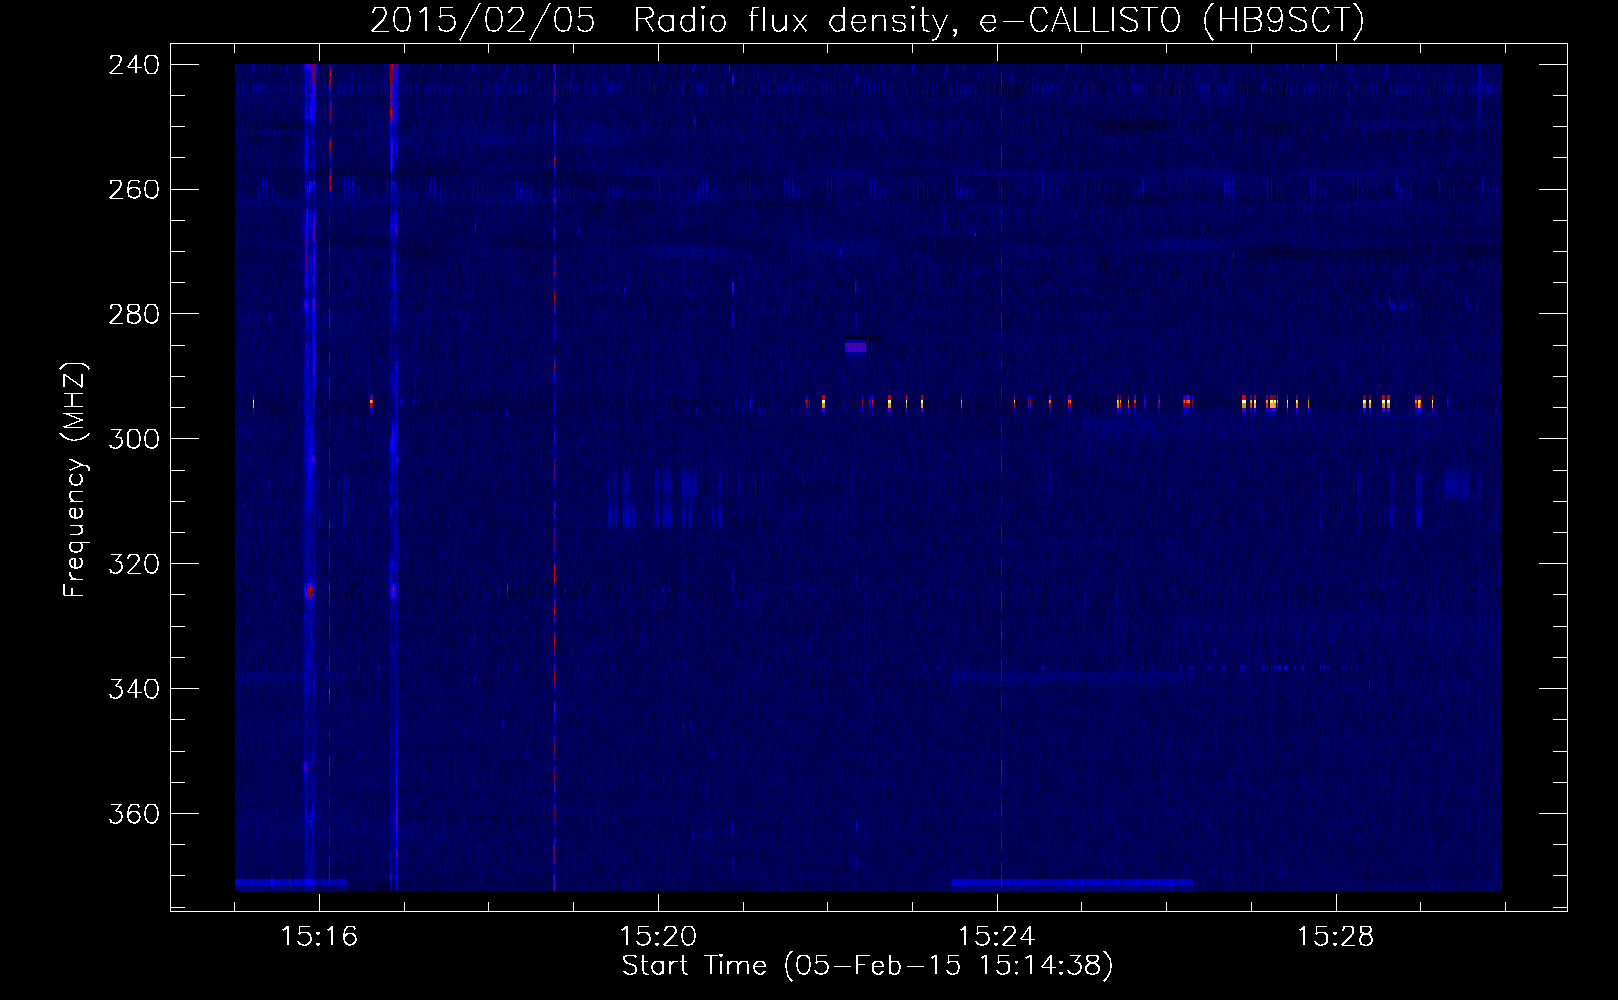Click the thin red vertical line before 15:19
The image size is (1618, 1000).
pos(554,477)
